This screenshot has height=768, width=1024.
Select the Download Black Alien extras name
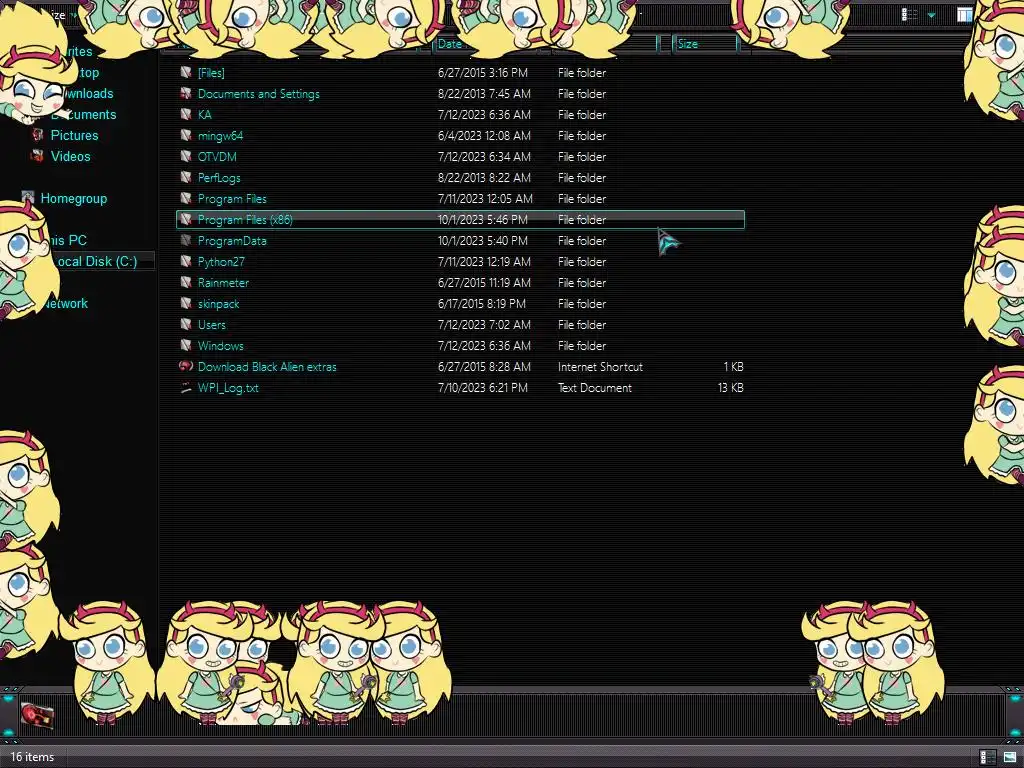pyautogui.click(x=267, y=366)
